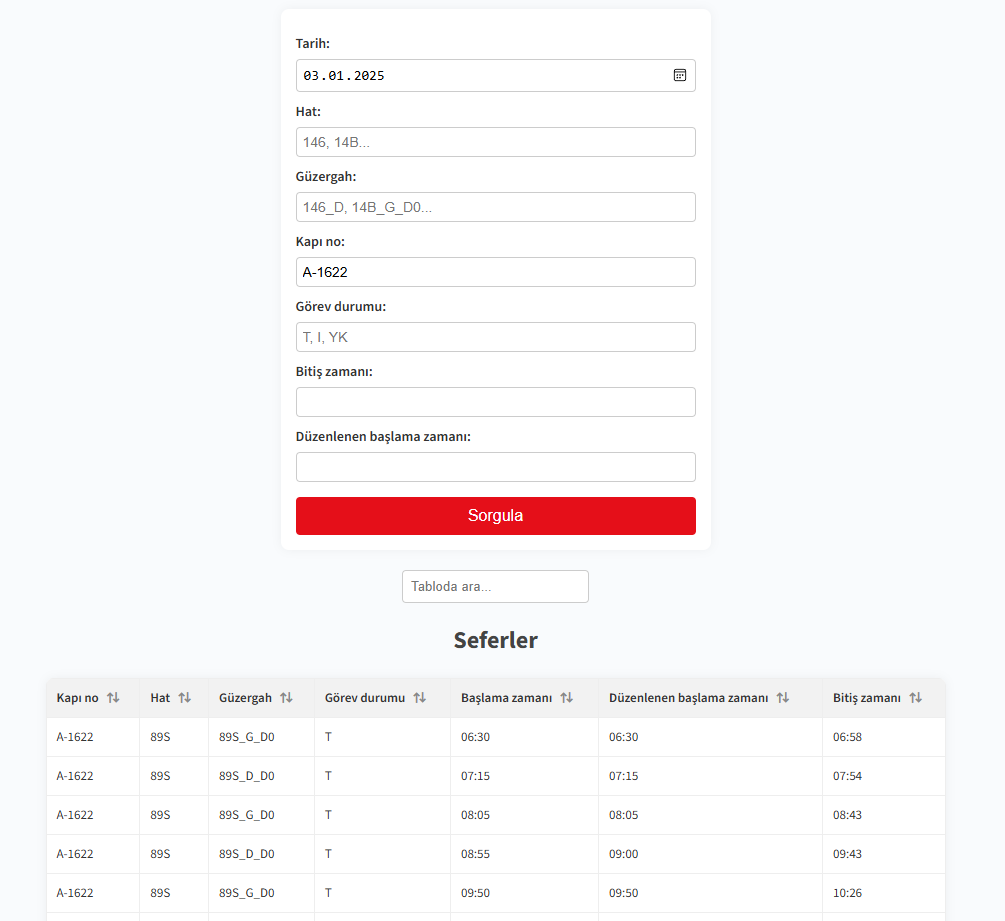Viewport: 1005px width, 921px height.
Task: Select the table row starting at 06:30
Action: (x=495, y=737)
